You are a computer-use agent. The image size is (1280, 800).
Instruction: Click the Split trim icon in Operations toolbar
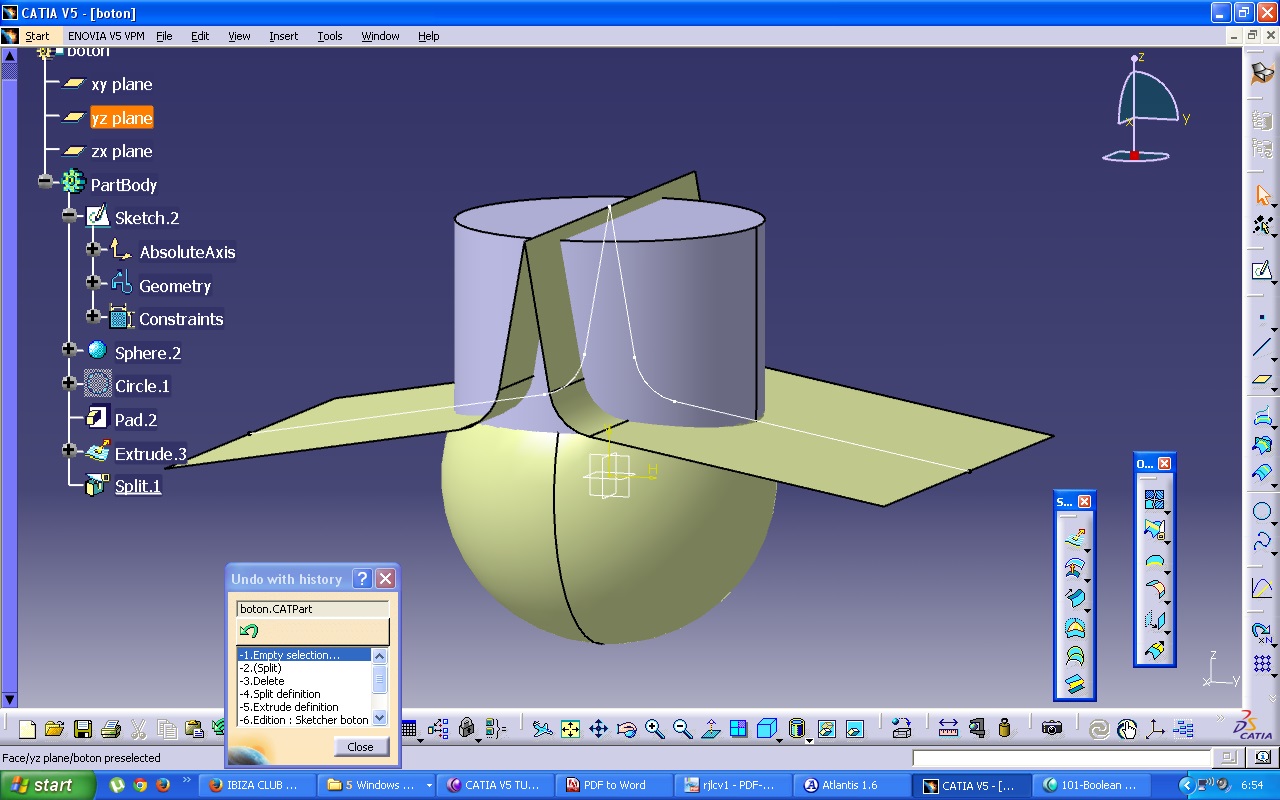coord(1154,529)
